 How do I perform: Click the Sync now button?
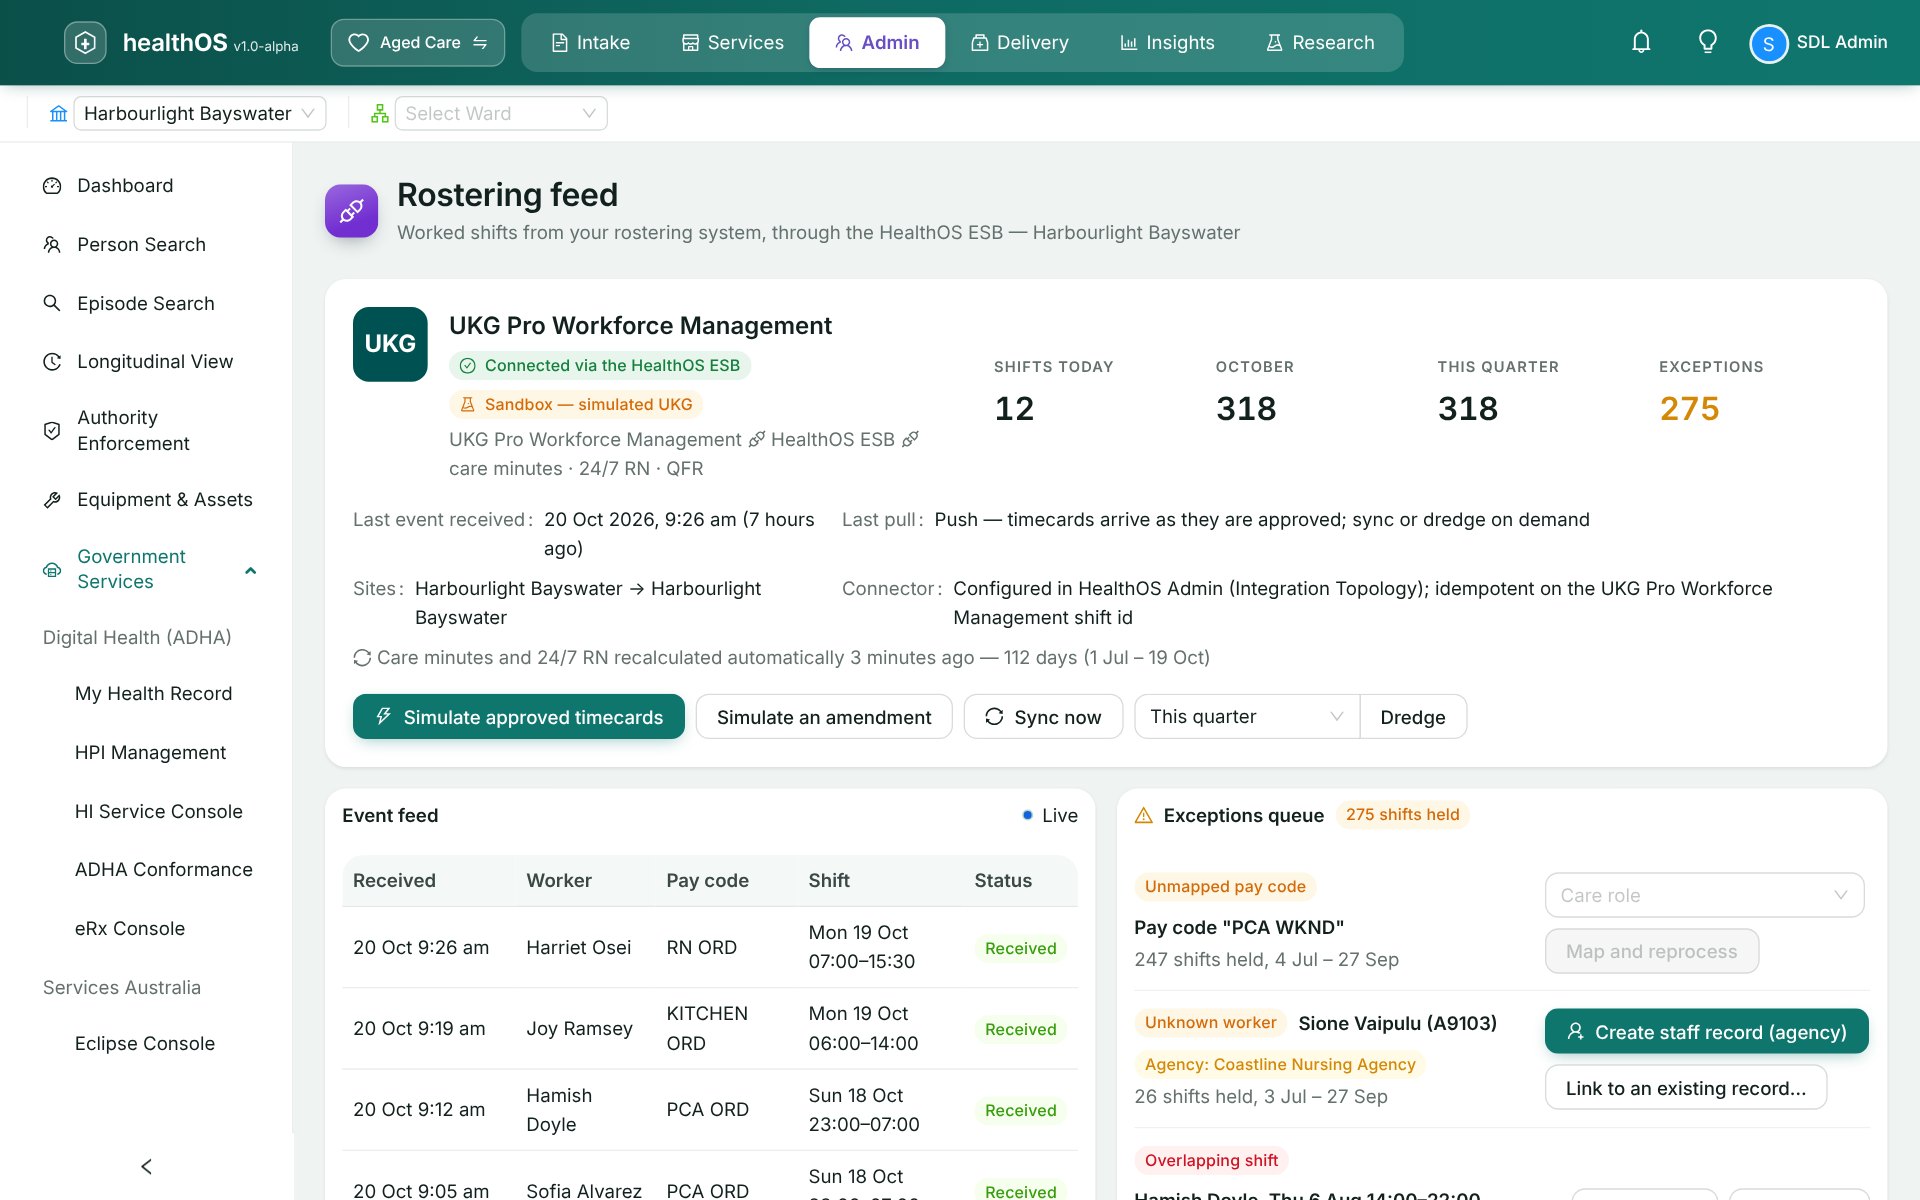(1043, 717)
